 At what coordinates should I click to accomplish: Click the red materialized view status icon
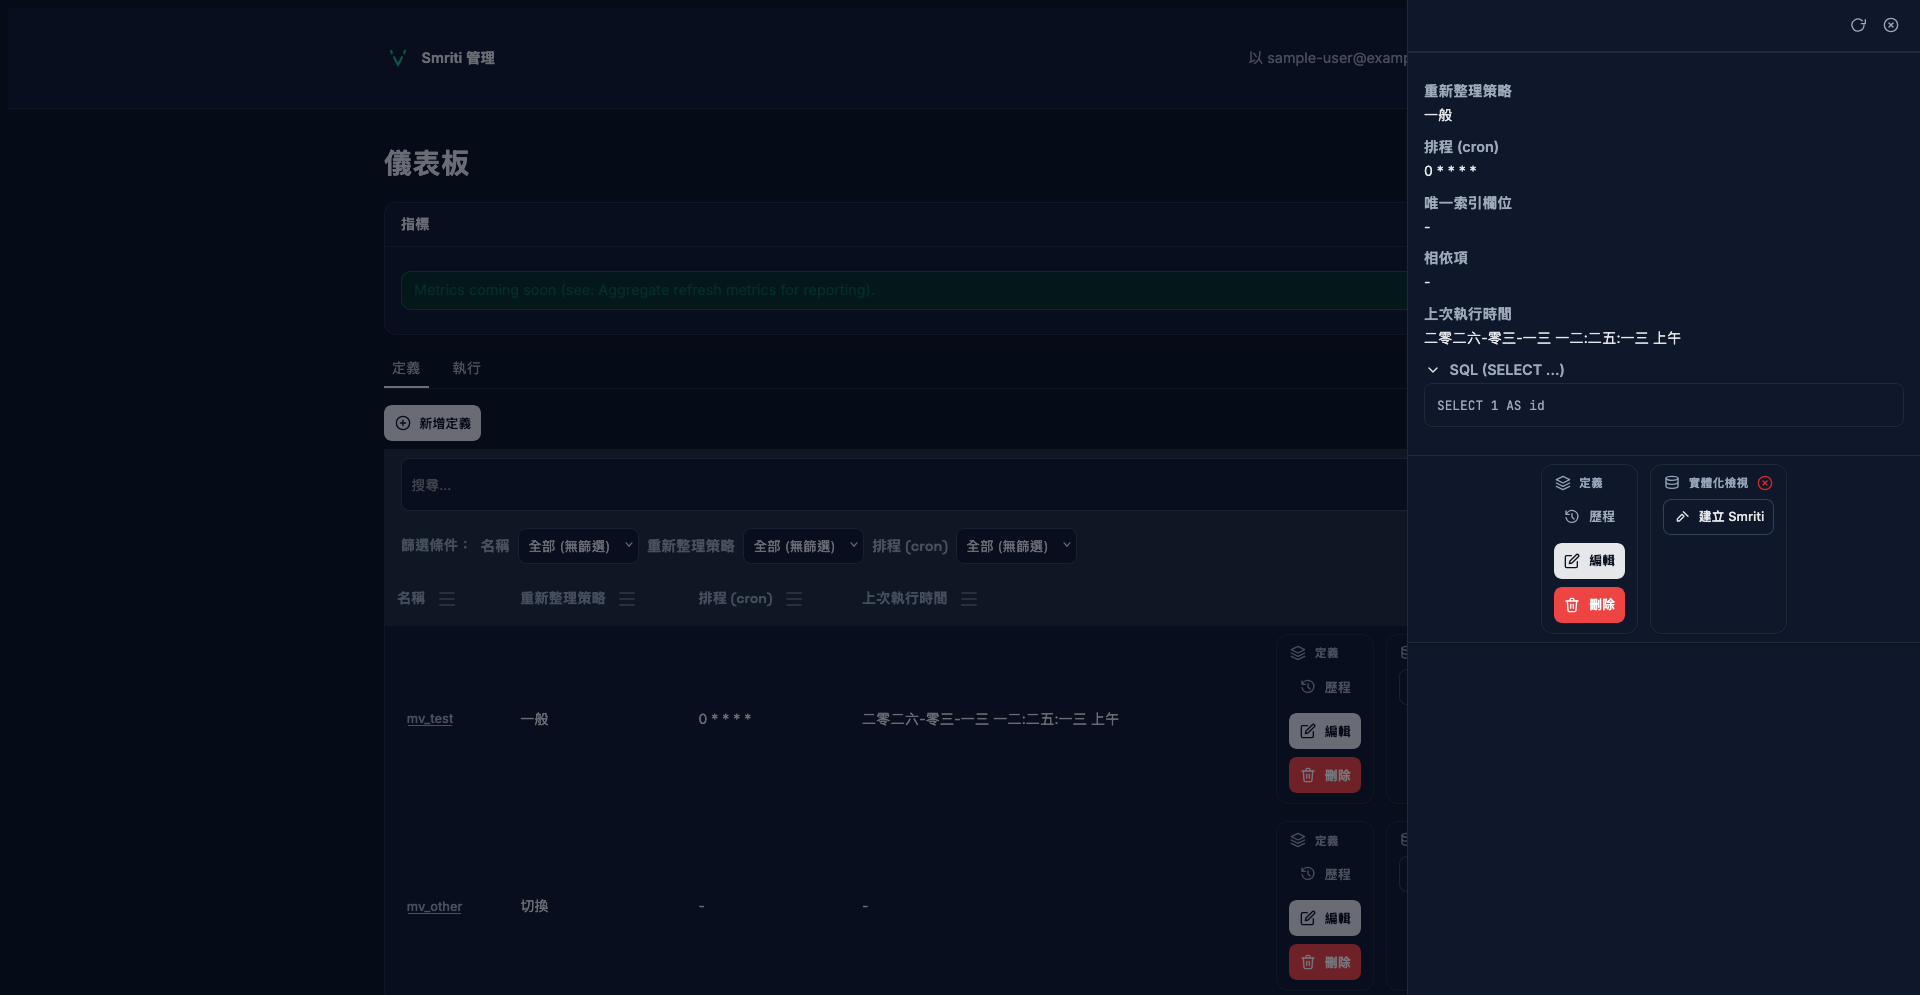coord(1765,483)
